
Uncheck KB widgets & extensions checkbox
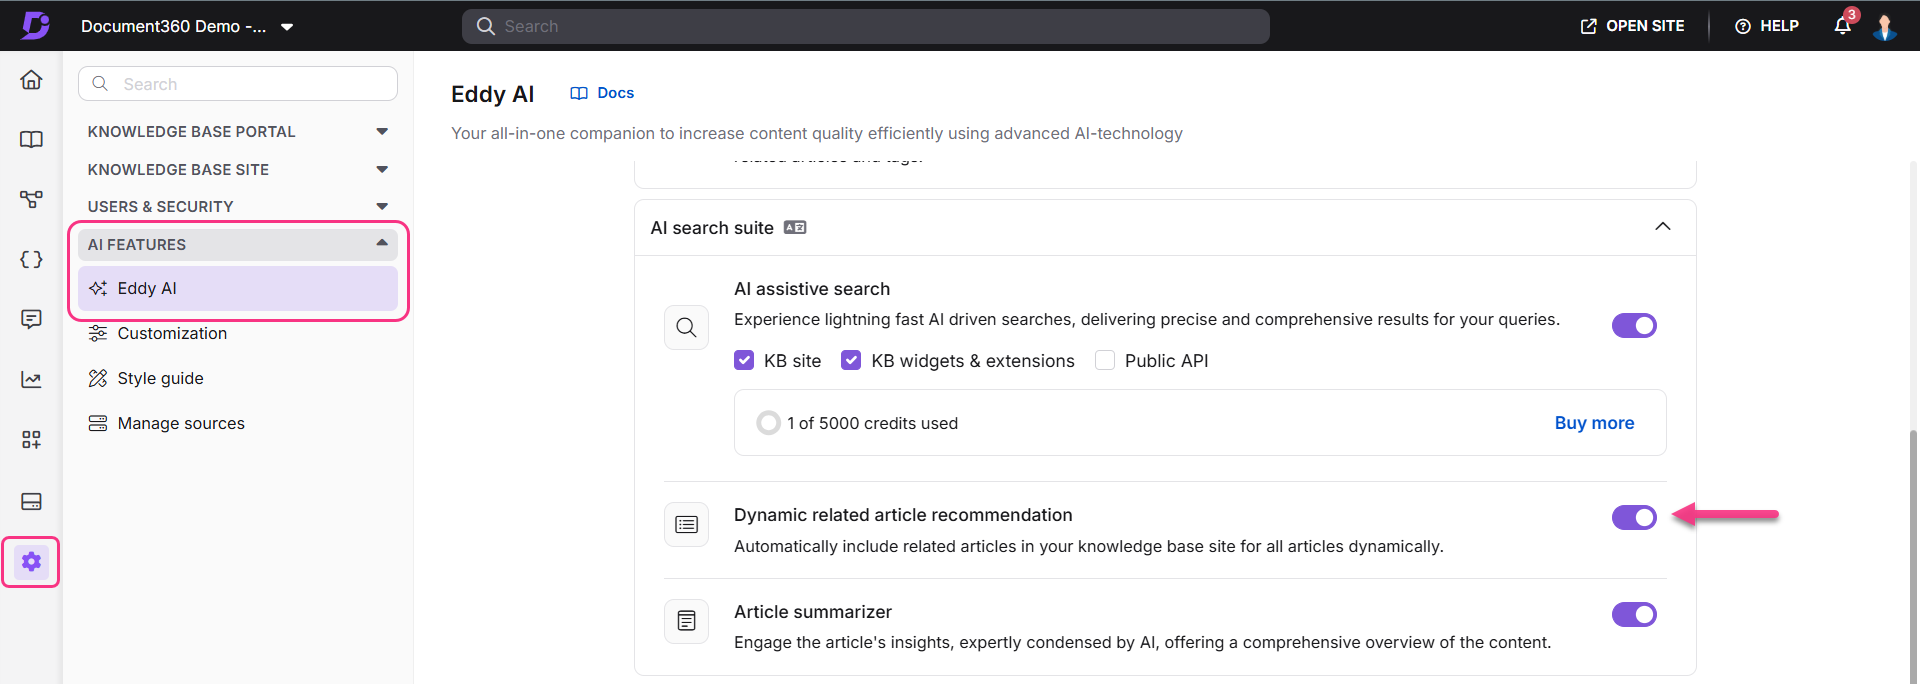851,360
